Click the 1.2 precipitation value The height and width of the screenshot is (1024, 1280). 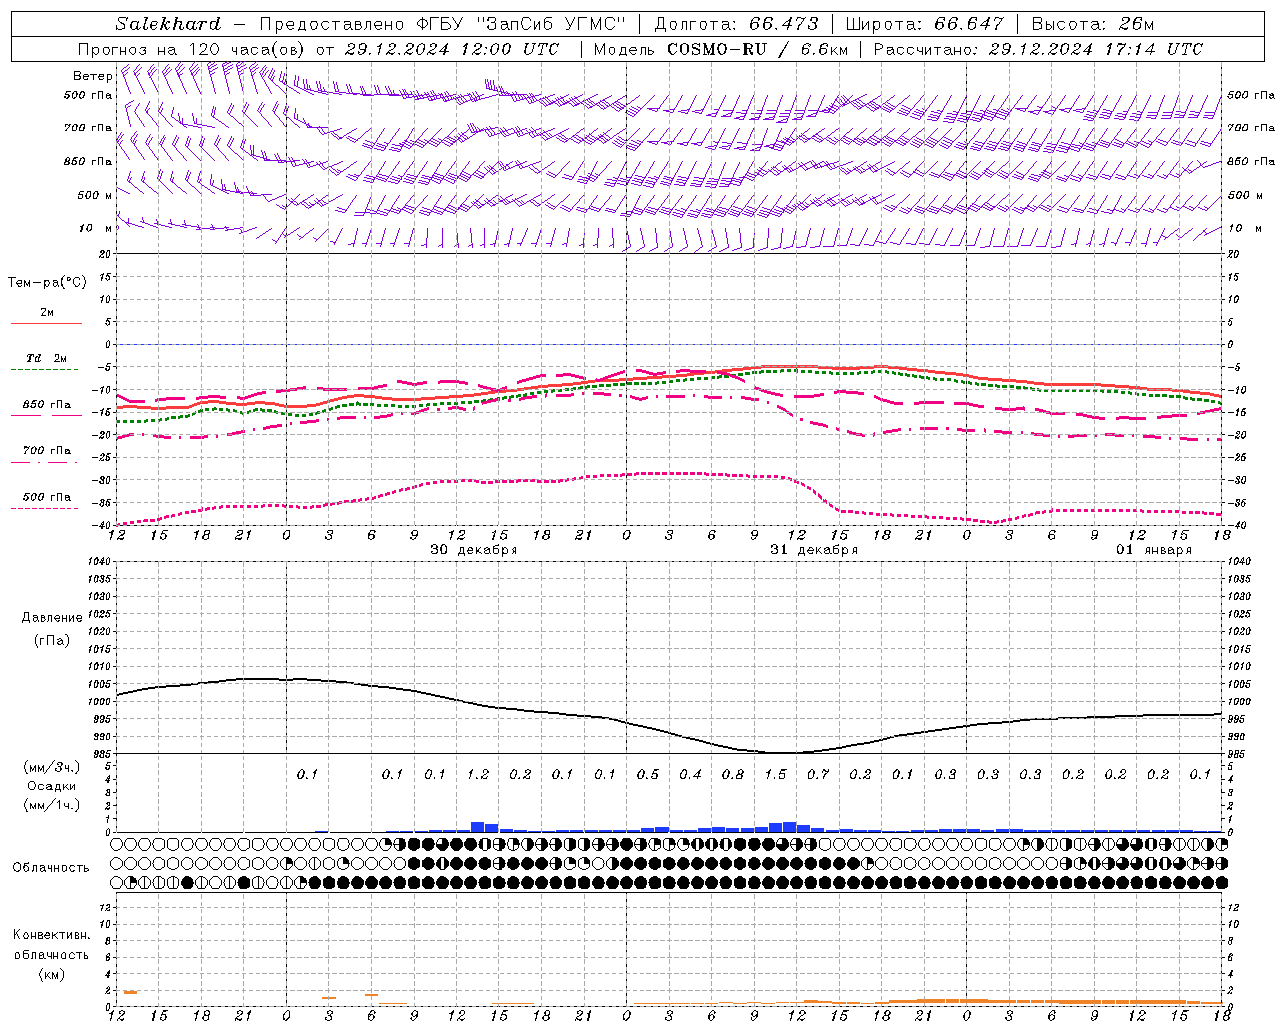[x=478, y=774]
